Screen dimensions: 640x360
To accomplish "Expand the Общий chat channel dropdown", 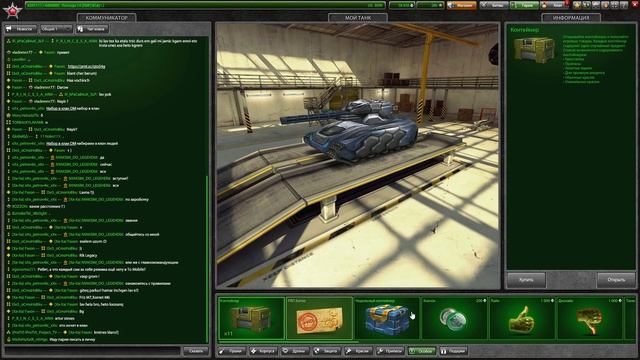I will click(56, 29).
